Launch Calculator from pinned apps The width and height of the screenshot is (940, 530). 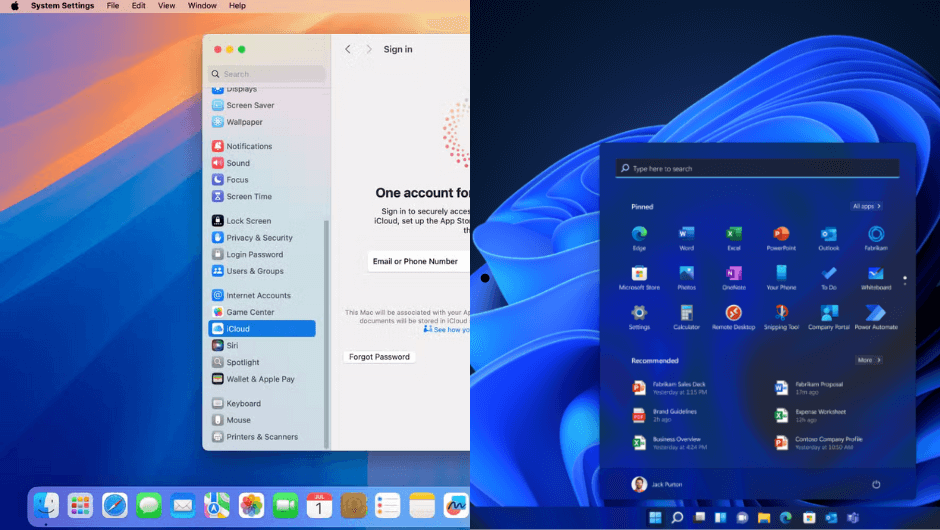point(686,318)
